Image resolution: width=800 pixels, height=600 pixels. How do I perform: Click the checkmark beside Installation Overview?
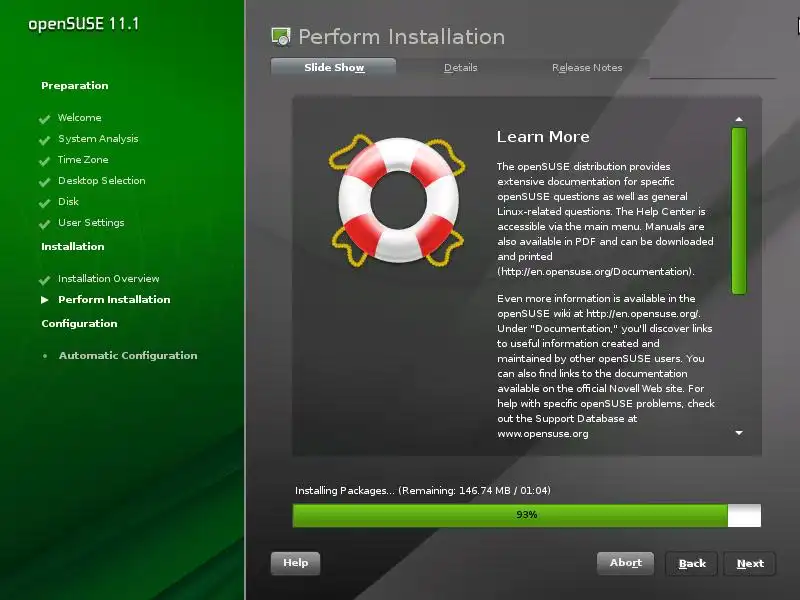[x=45, y=279]
